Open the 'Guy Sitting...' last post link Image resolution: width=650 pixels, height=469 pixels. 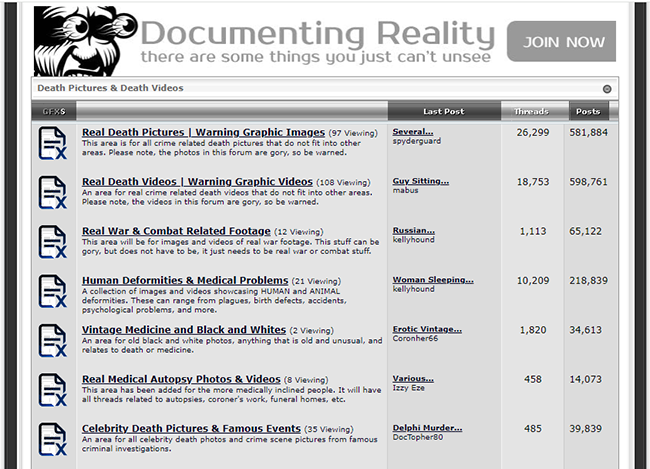[x=421, y=181]
